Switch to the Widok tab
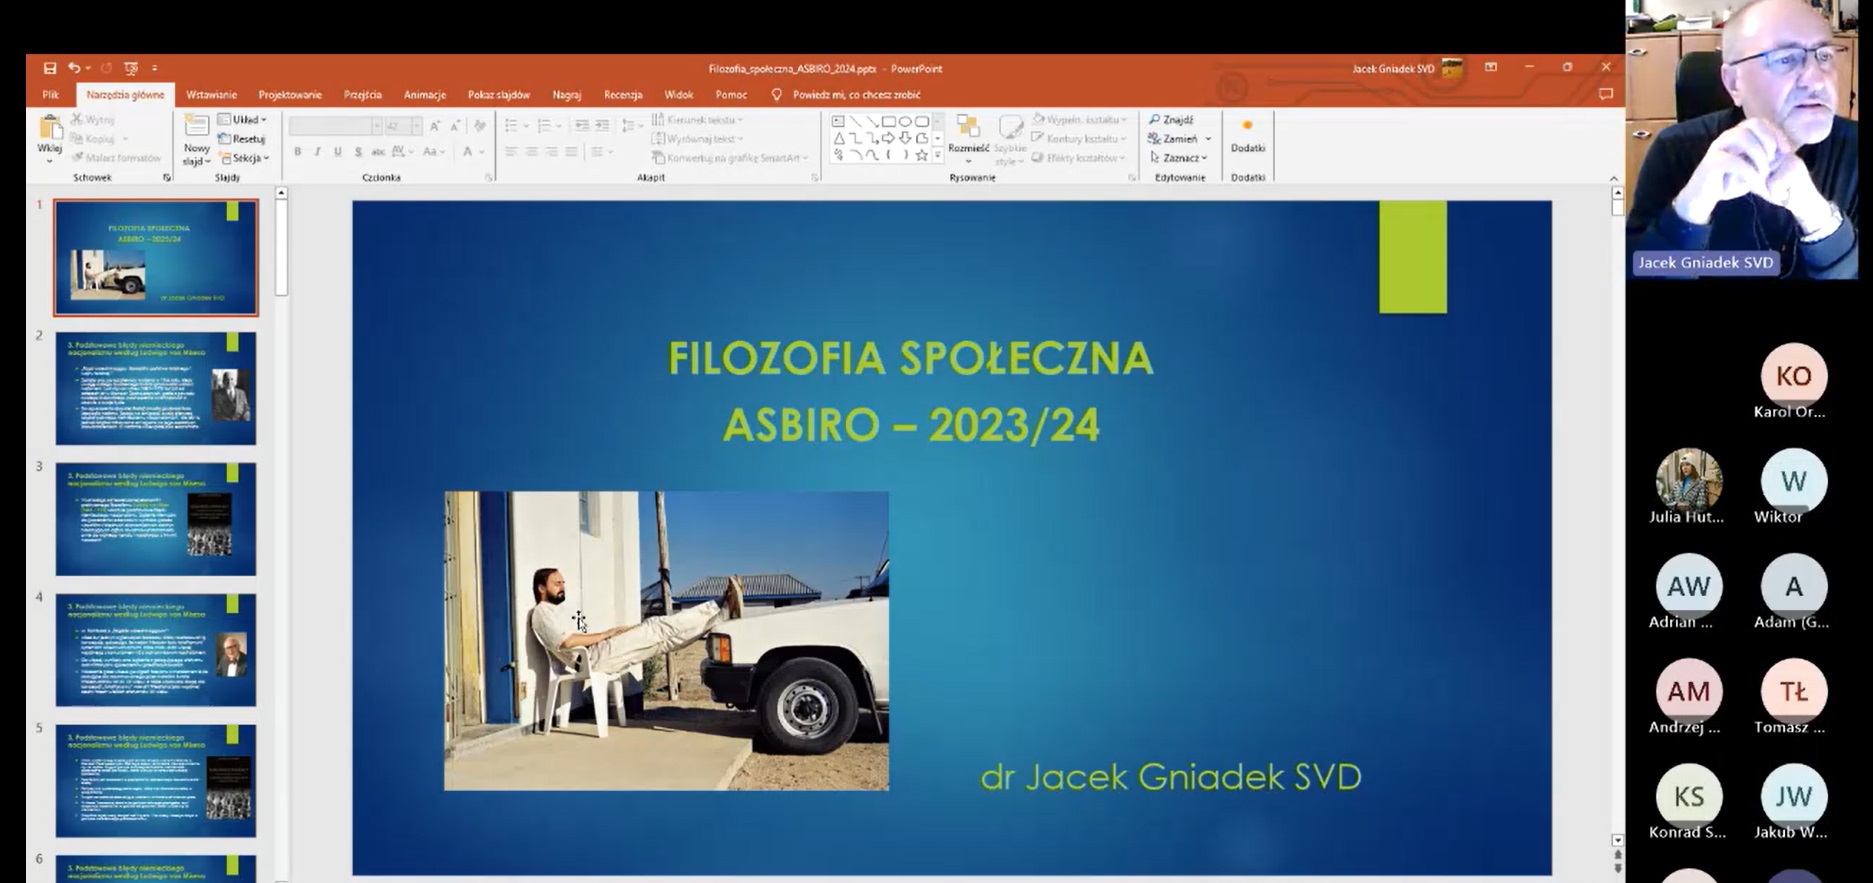Image resolution: width=1873 pixels, height=883 pixels. coord(679,95)
